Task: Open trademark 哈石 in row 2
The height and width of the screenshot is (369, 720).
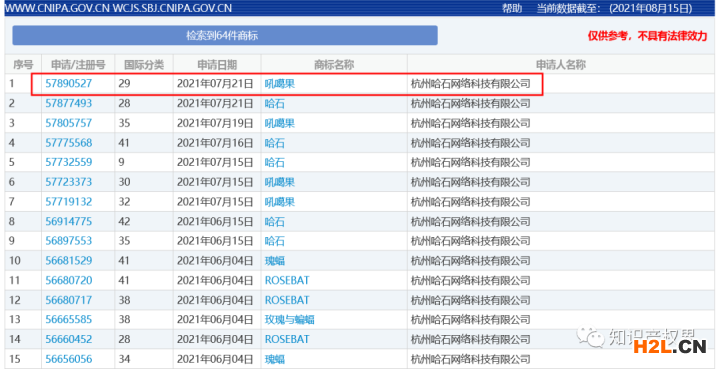Action: (x=275, y=103)
